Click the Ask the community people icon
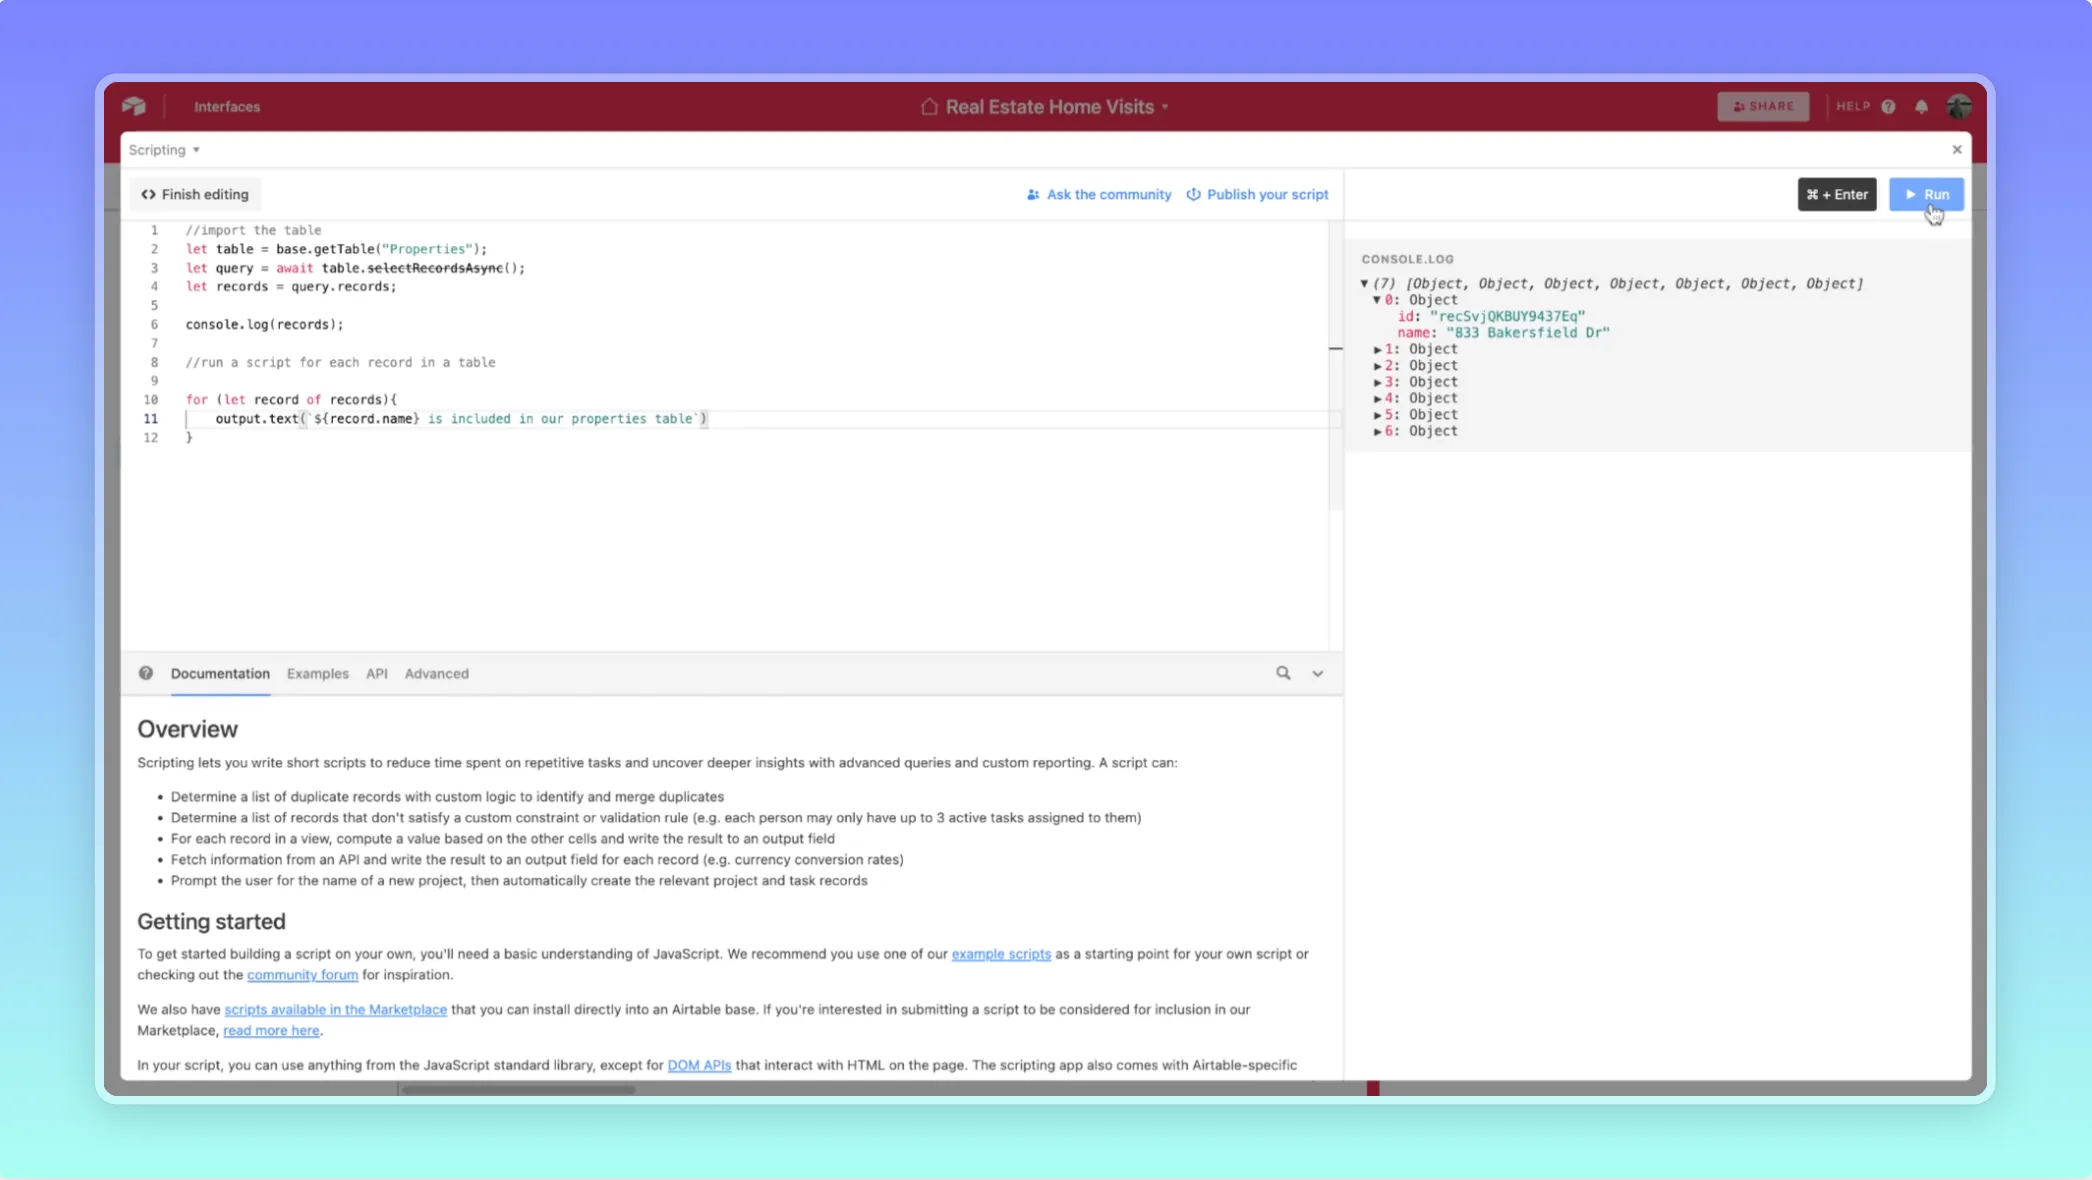The image size is (2092, 1180). (x=1032, y=194)
